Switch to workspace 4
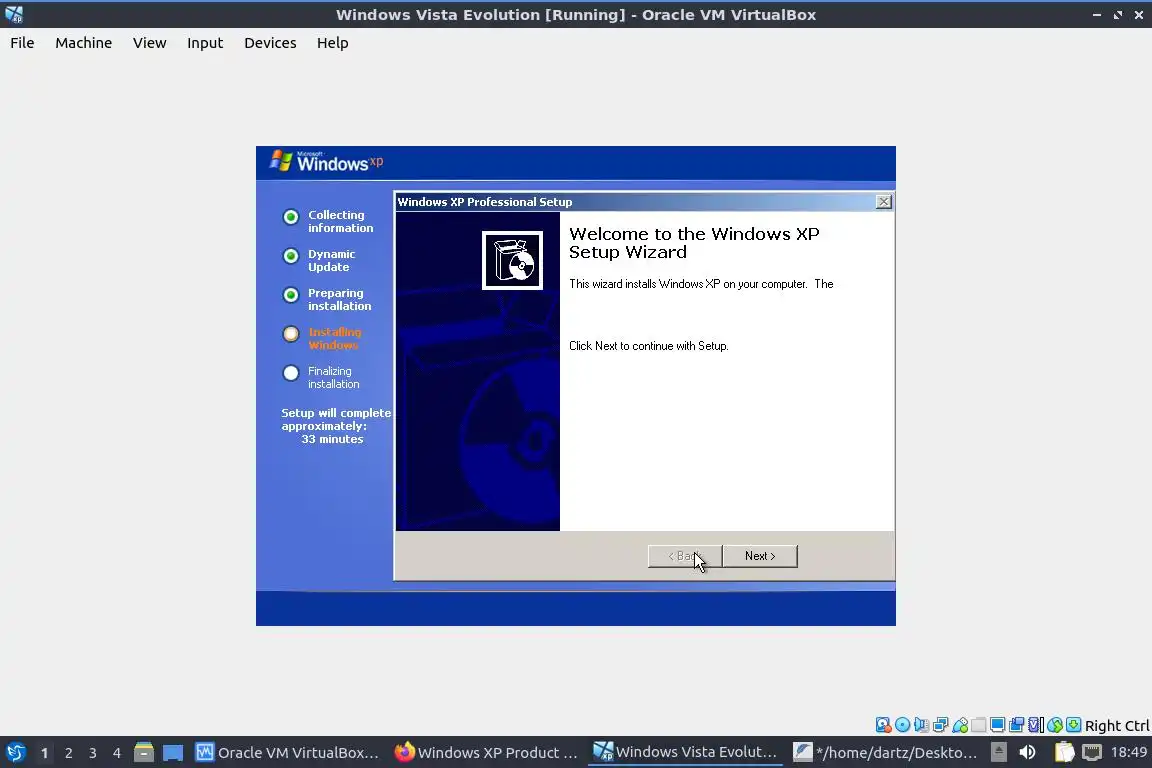Image resolution: width=1152 pixels, height=768 pixels. (x=117, y=753)
